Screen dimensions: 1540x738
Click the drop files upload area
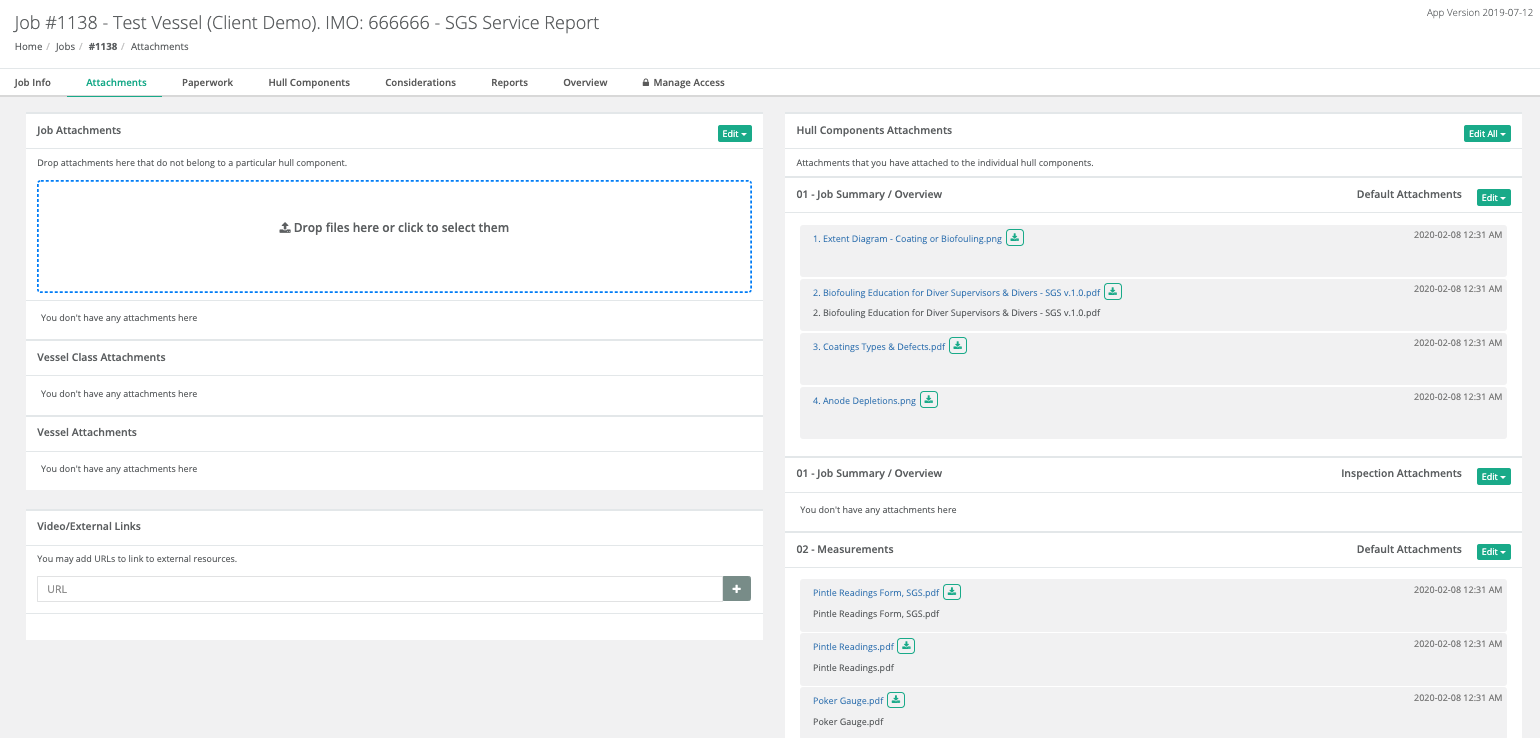pos(394,236)
